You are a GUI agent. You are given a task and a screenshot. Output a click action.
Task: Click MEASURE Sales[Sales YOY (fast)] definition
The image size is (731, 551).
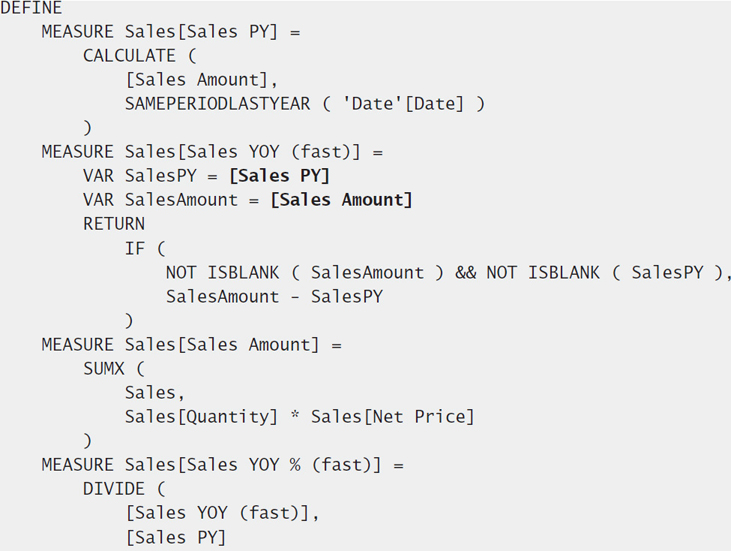pos(212,152)
